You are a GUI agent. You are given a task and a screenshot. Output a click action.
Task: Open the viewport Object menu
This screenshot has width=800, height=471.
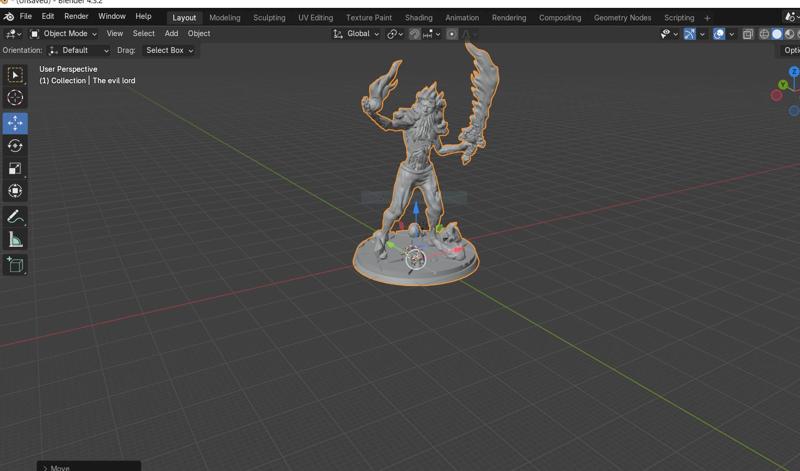[199, 34]
